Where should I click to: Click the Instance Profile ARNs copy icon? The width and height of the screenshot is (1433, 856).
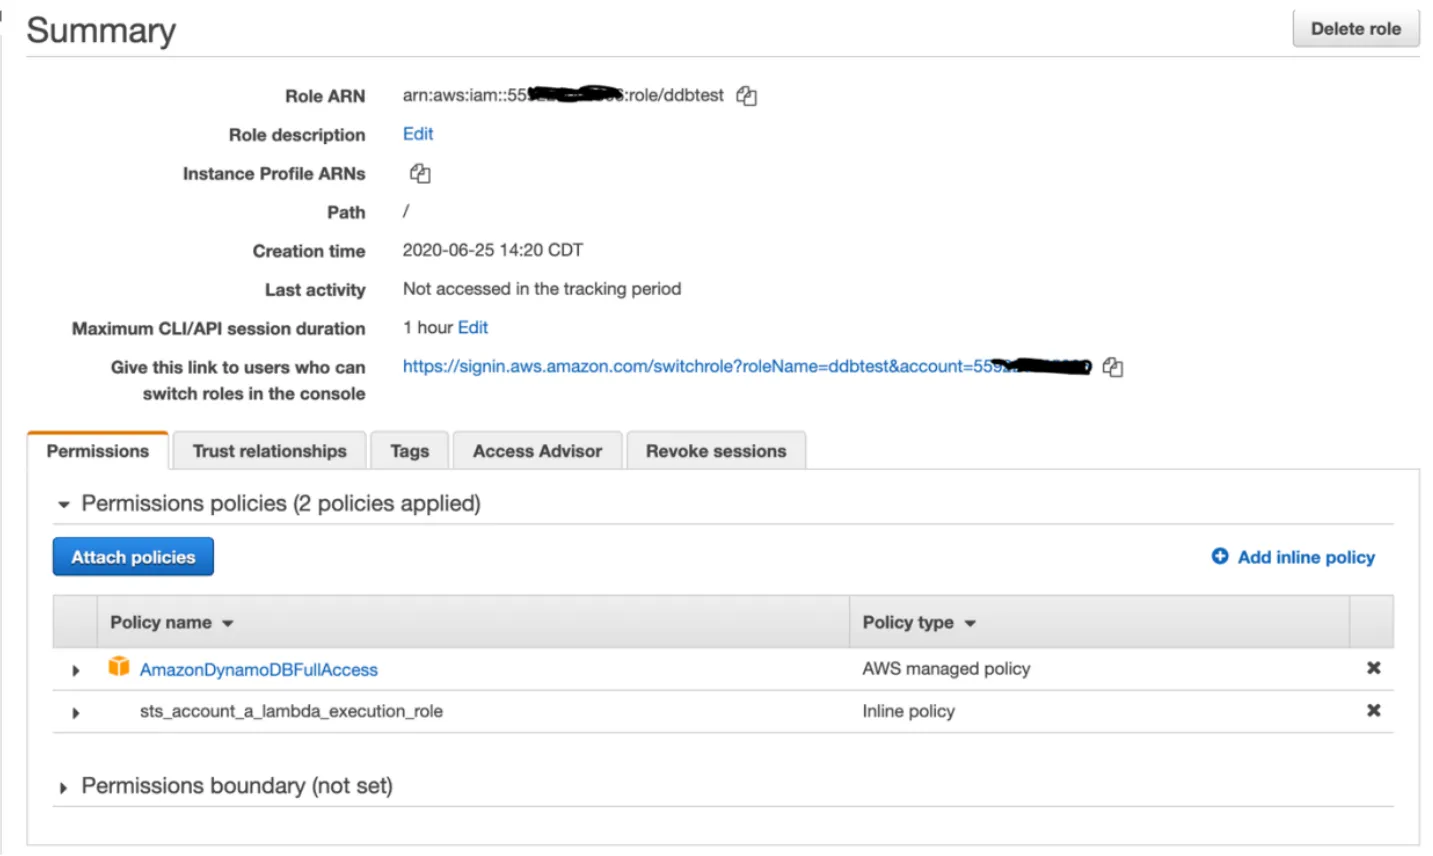point(420,174)
